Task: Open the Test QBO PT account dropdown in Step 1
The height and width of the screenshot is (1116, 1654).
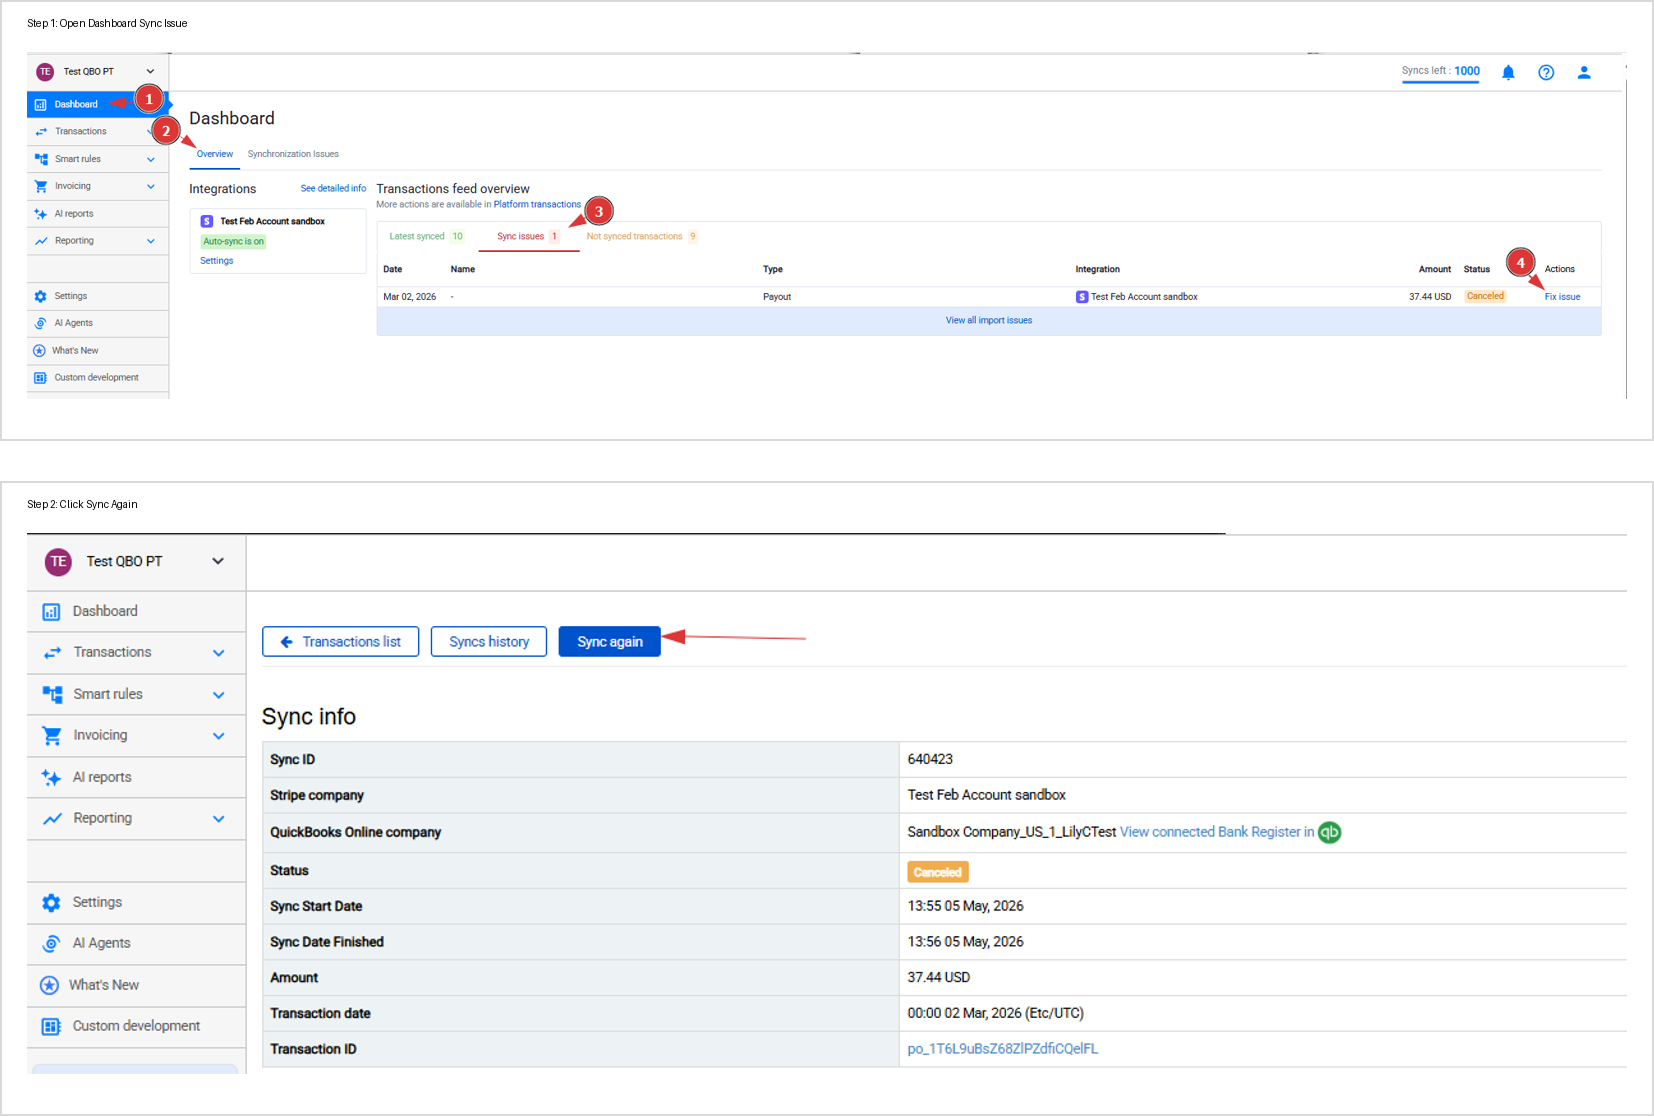Action: (150, 71)
